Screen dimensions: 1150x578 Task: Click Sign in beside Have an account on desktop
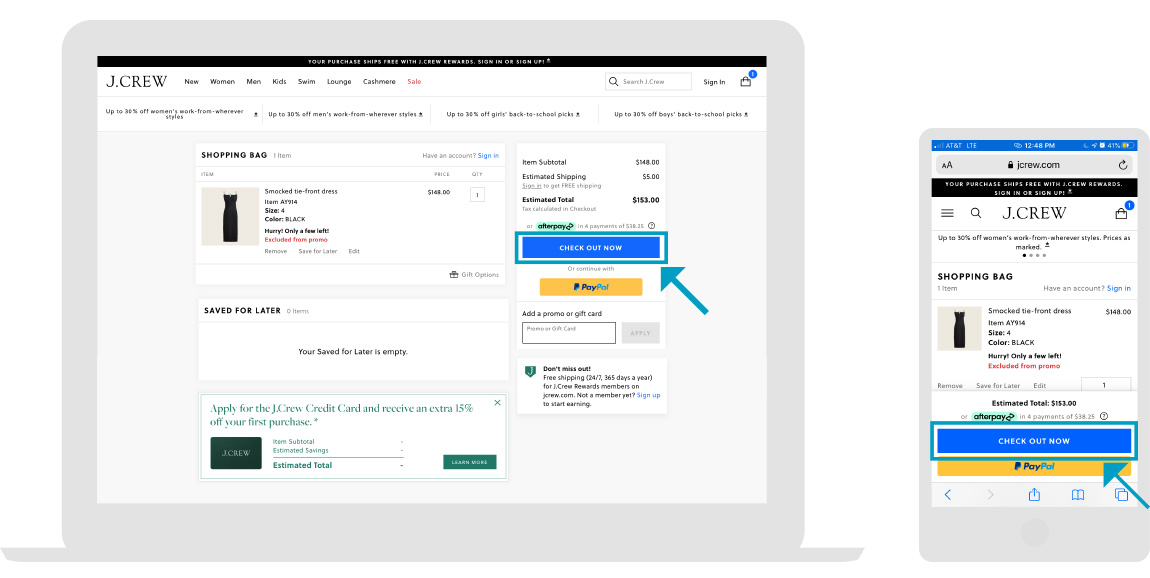coord(488,156)
